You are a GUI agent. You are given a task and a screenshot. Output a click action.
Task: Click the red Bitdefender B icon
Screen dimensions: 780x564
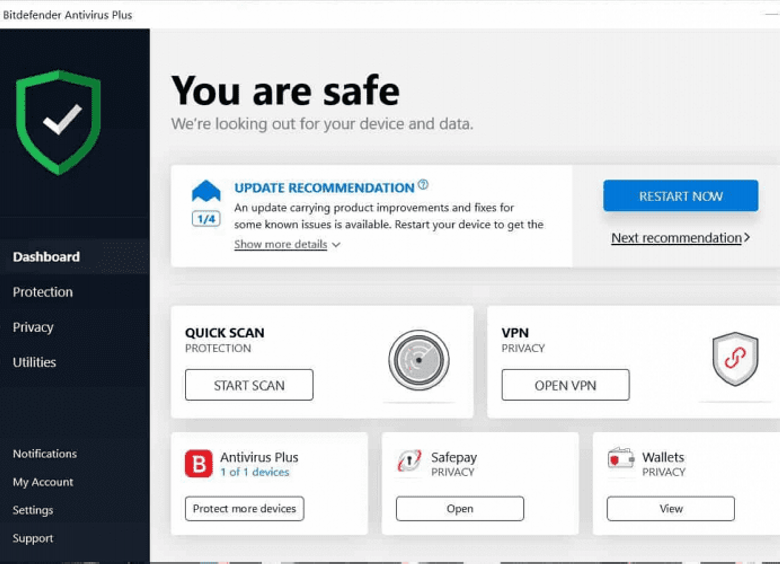[198, 464]
